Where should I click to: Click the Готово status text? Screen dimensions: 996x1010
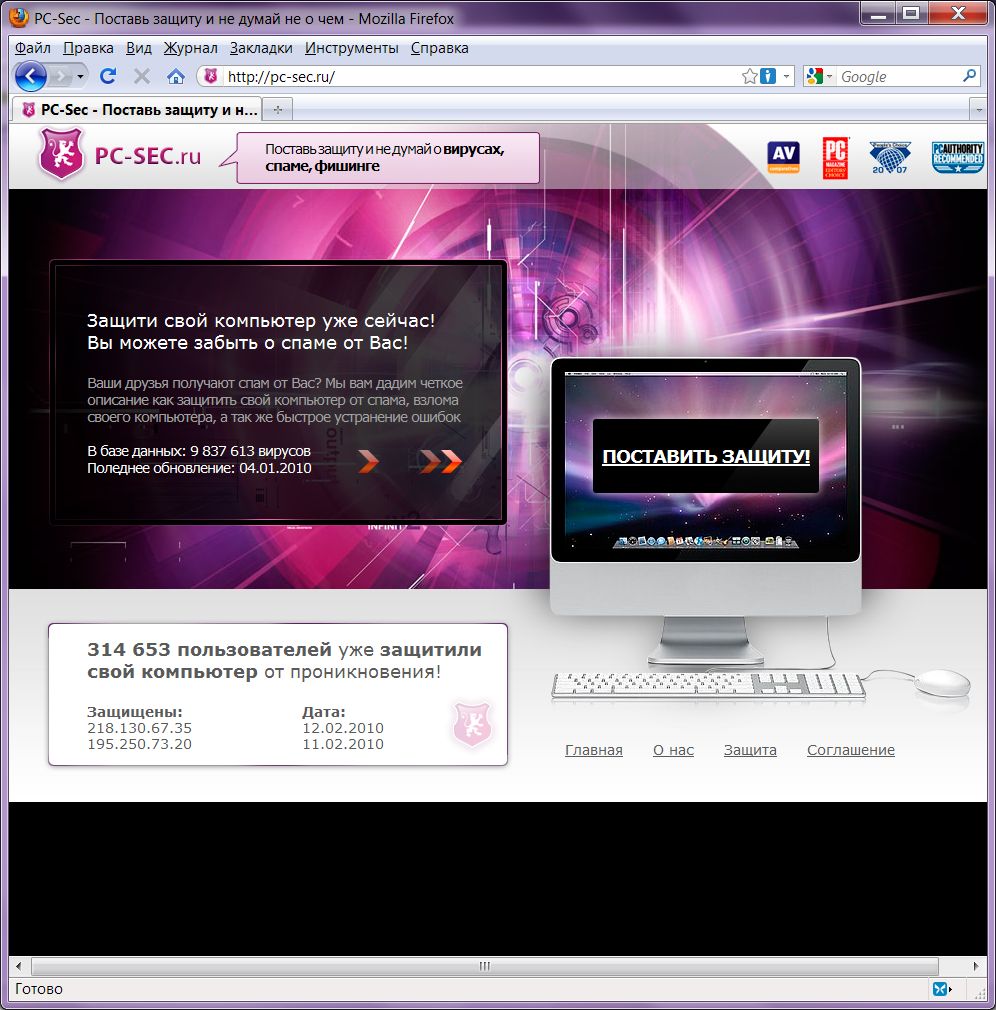click(39, 989)
